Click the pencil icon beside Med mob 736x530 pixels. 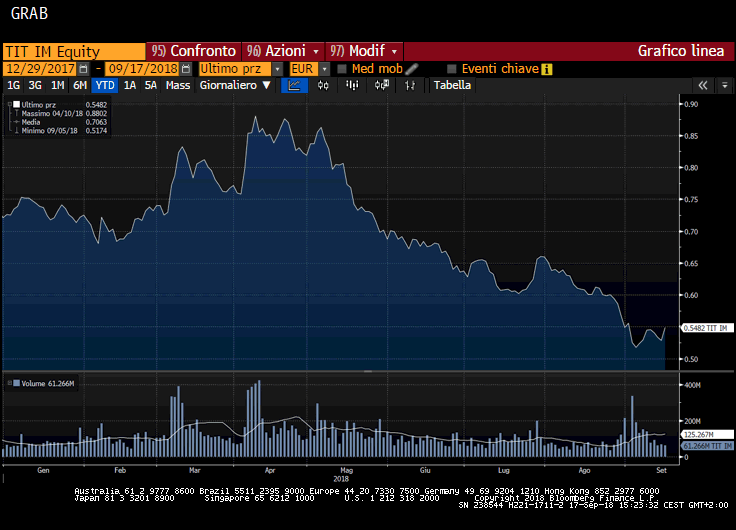pyautogui.click(x=412, y=69)
